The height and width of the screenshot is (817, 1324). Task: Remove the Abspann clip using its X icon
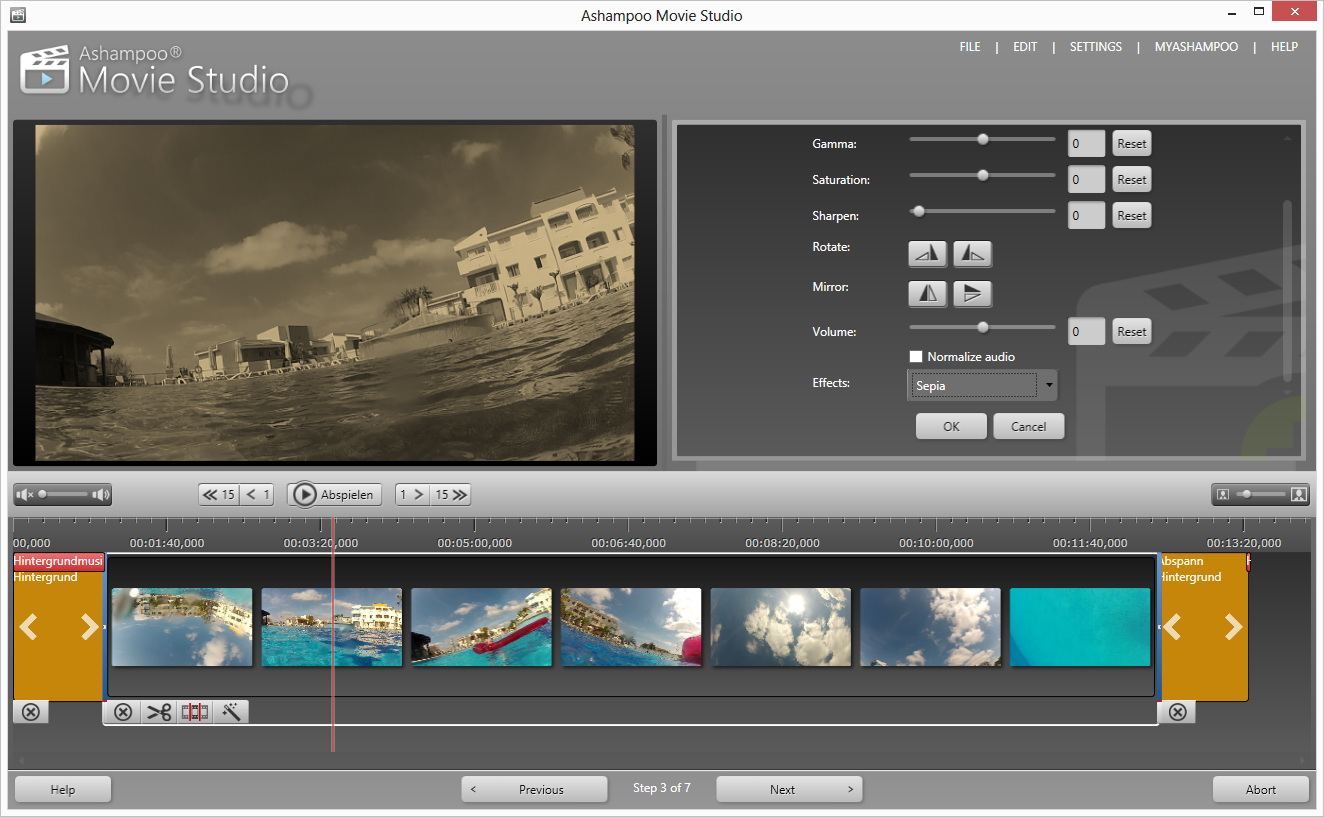(x=1177, y=712)
